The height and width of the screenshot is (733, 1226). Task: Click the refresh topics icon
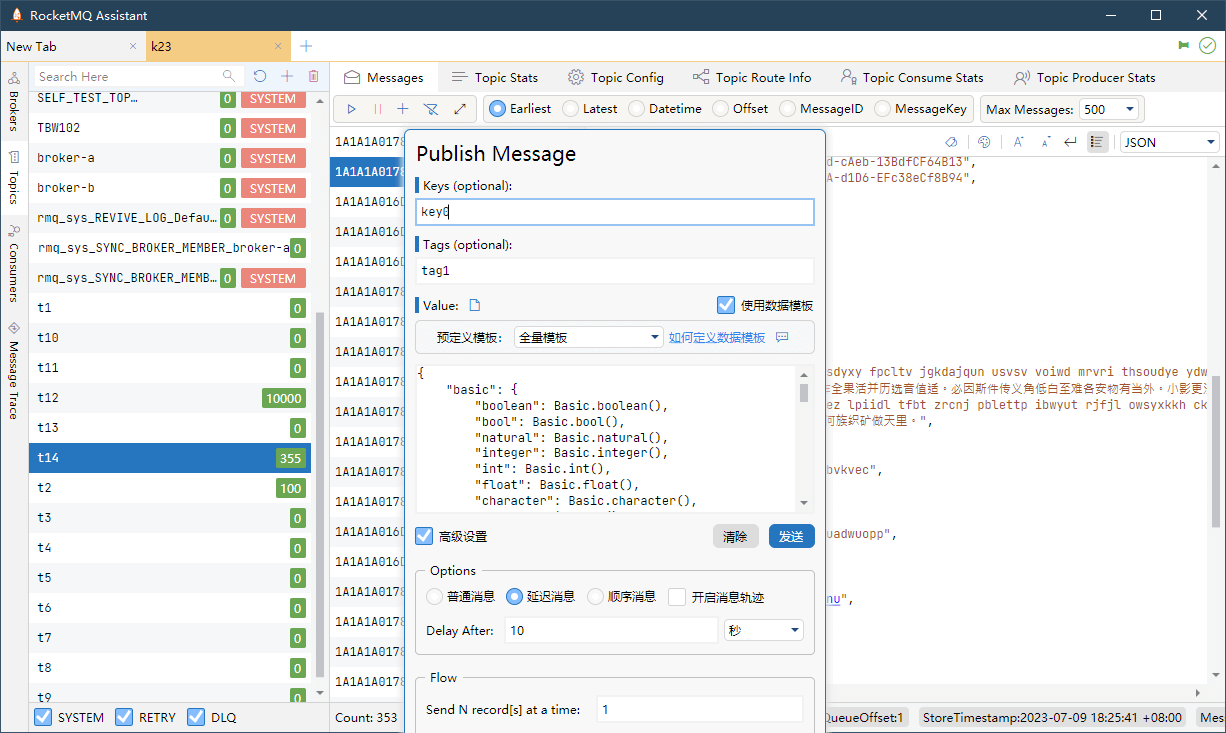click(260, 76)
